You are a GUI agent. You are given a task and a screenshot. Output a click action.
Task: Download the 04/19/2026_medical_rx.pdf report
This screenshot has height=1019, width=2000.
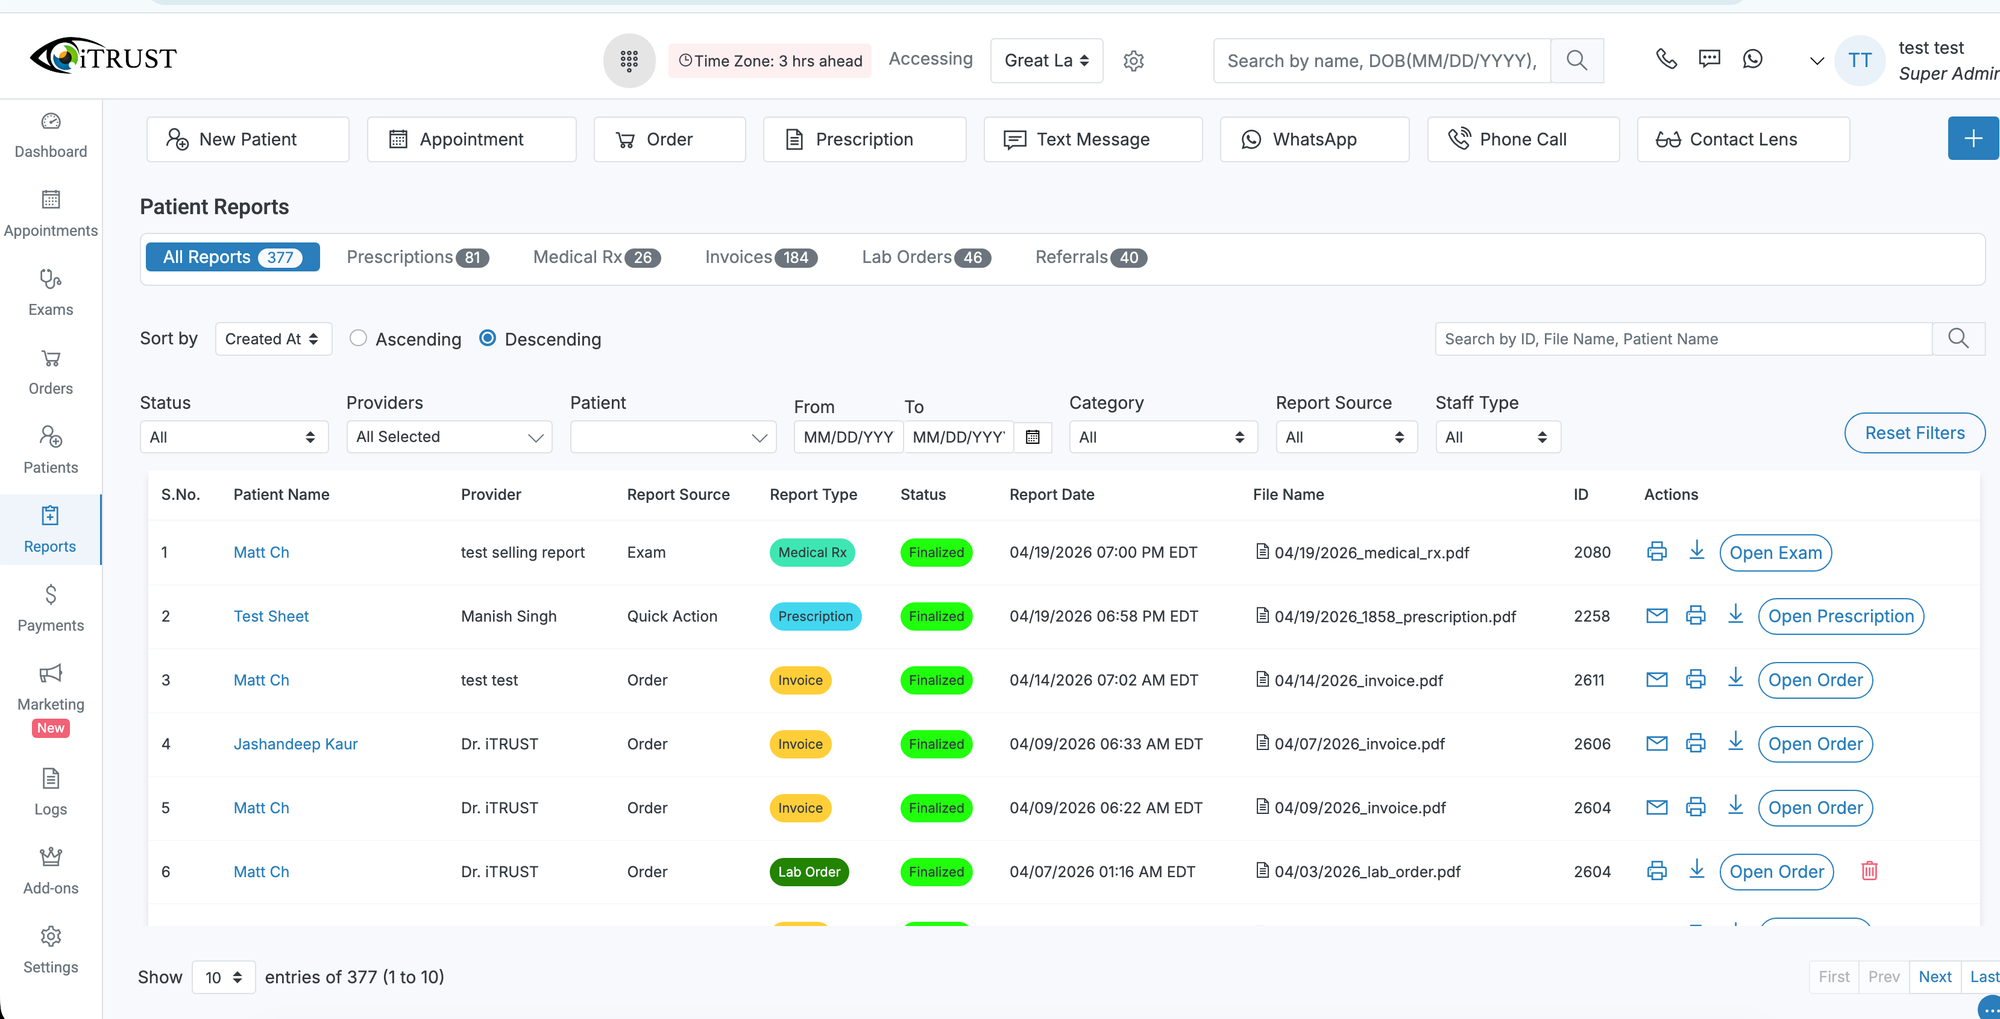coord(1696,551)
